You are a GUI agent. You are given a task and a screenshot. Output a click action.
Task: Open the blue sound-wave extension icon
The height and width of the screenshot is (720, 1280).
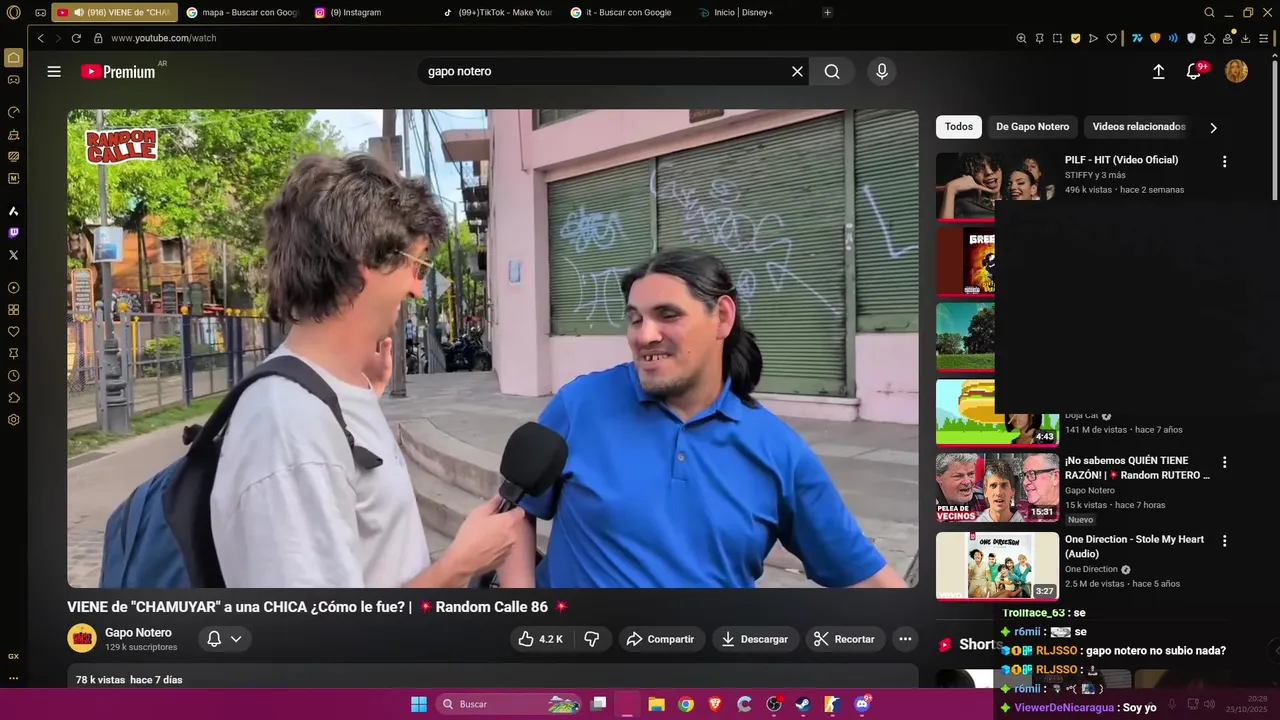(1172, 38)
